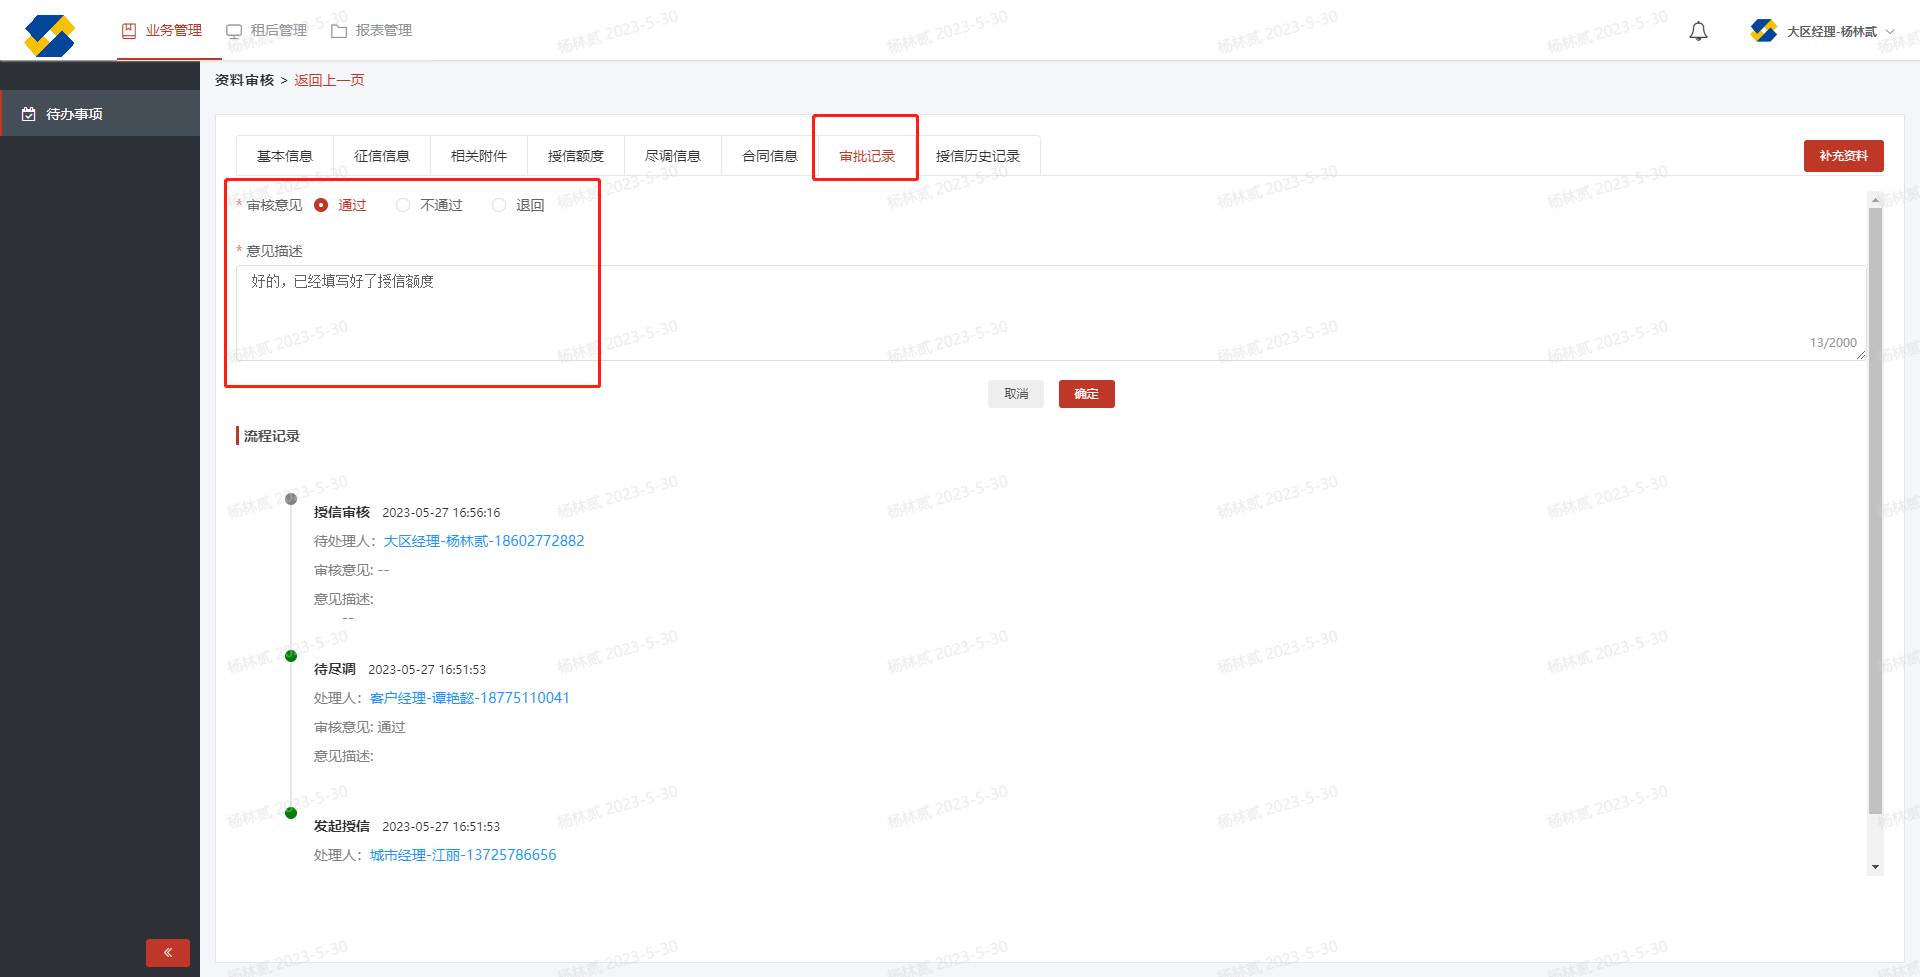
Task: Click scrollbar up arrow in record panel
Action: tap(1875, 200)
